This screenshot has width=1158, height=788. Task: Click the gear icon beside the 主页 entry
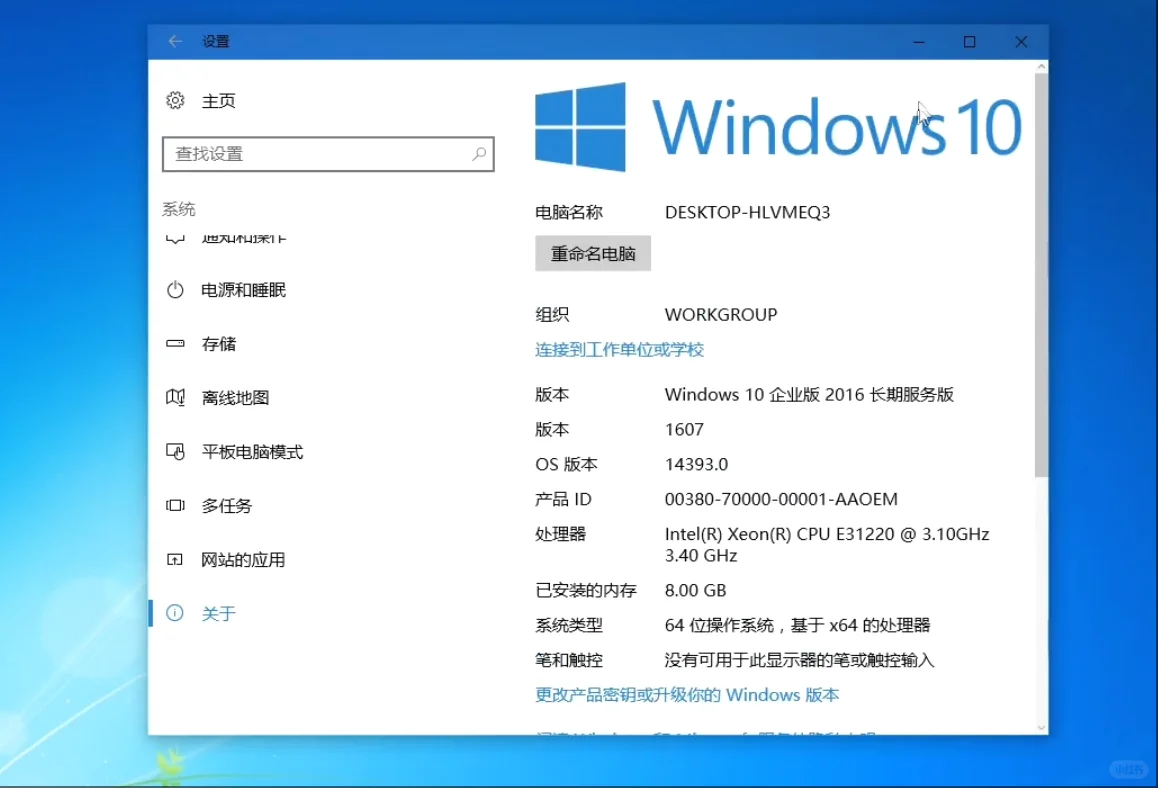coord(175,100)
